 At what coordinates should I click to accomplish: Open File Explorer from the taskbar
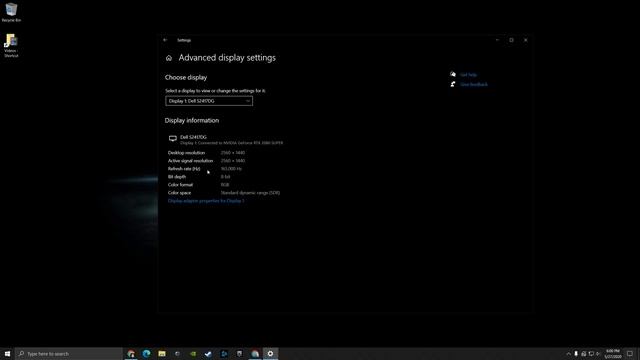click(162, 353)
